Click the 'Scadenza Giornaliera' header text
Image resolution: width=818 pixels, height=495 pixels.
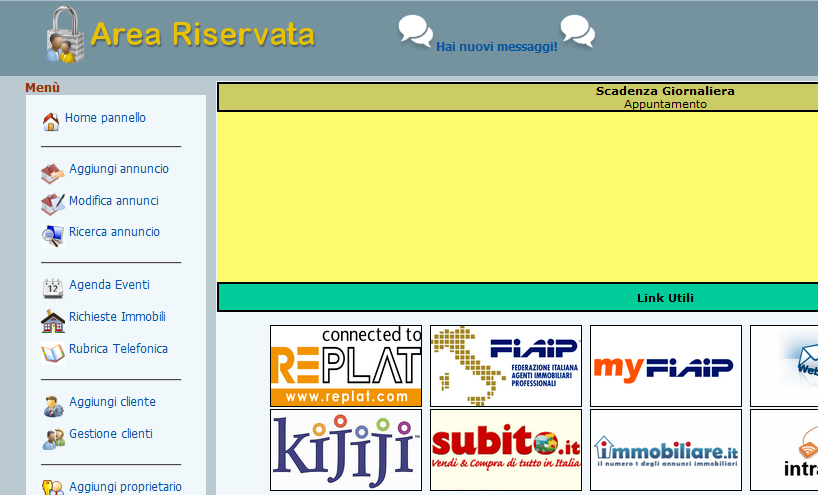pos(665,91)
